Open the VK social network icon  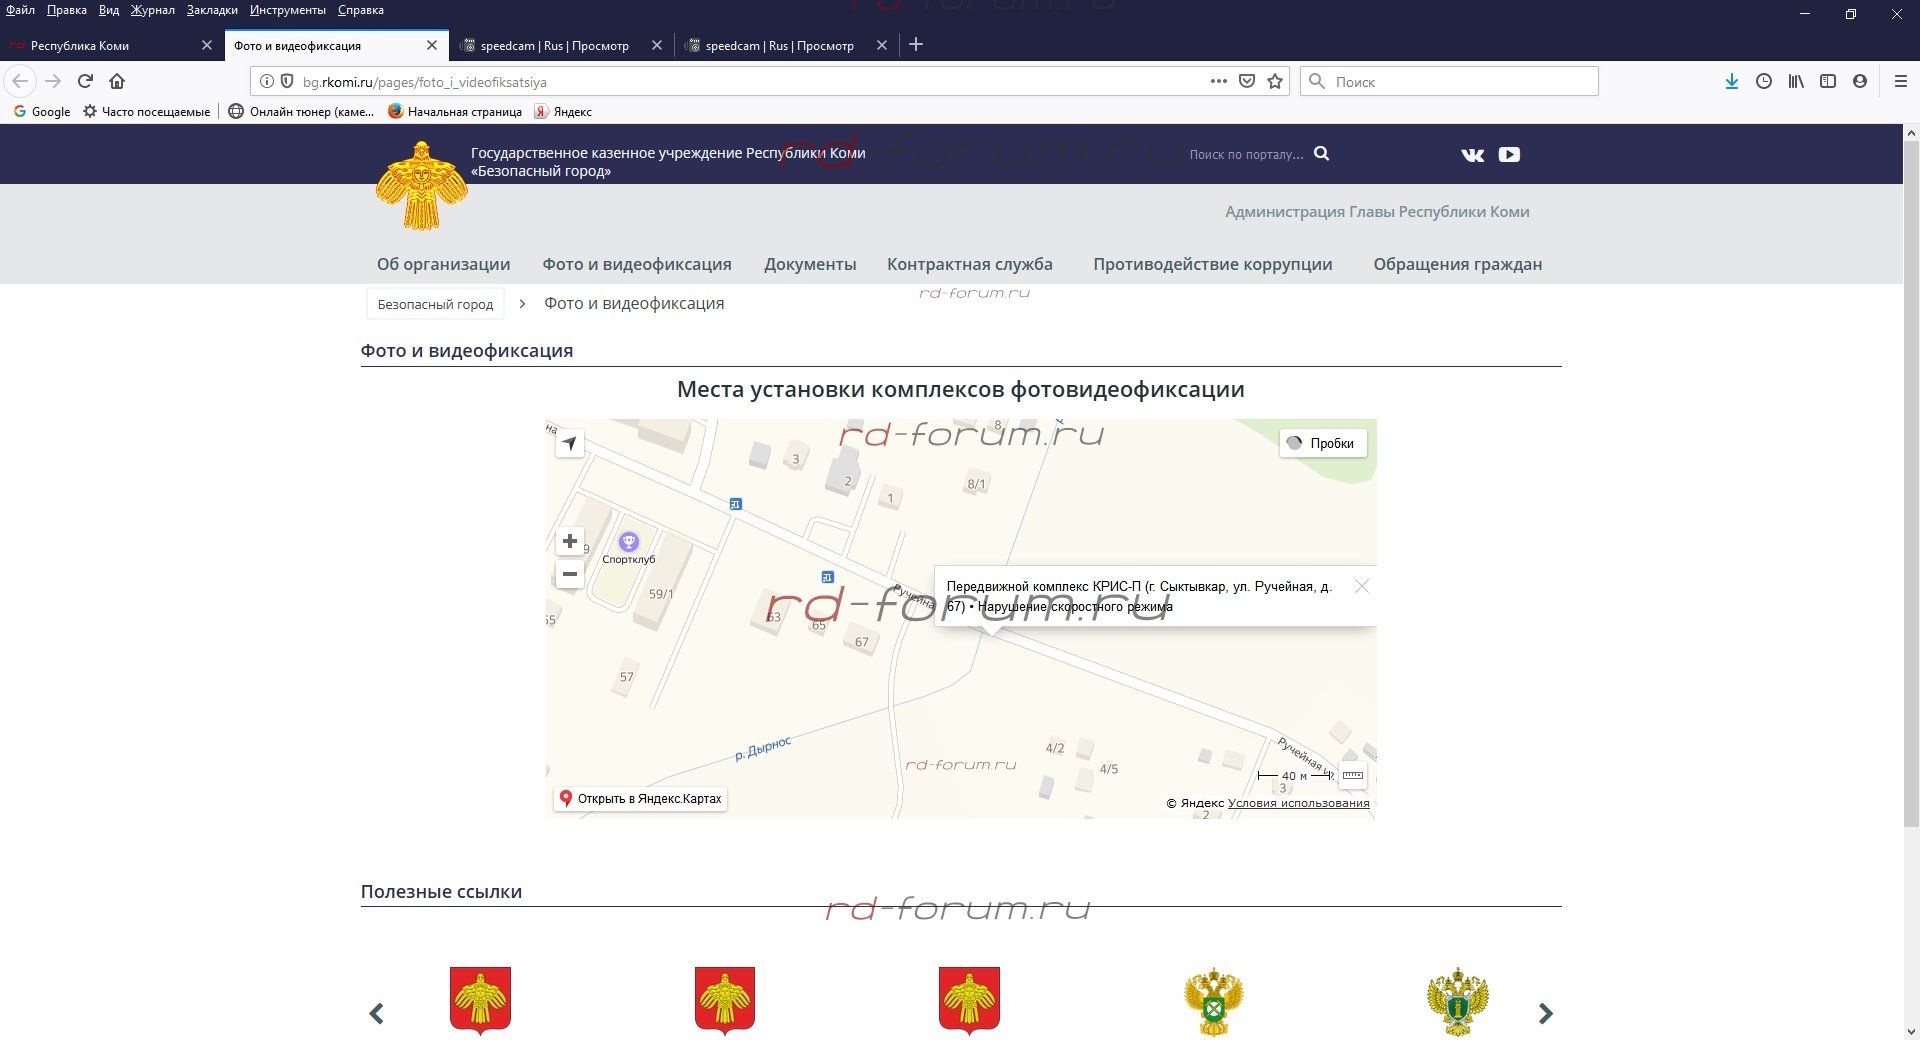pyautogui.click(x=1472, y=154)
